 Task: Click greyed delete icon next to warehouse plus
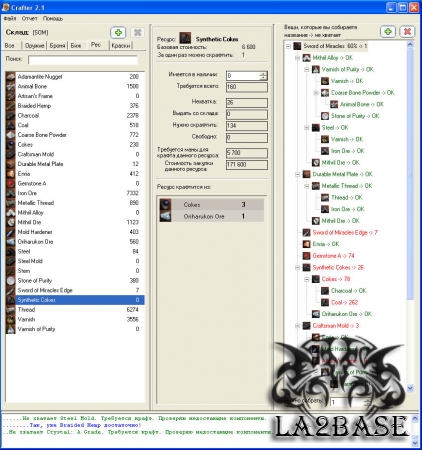pyautogui.click(x=137, y=32)
